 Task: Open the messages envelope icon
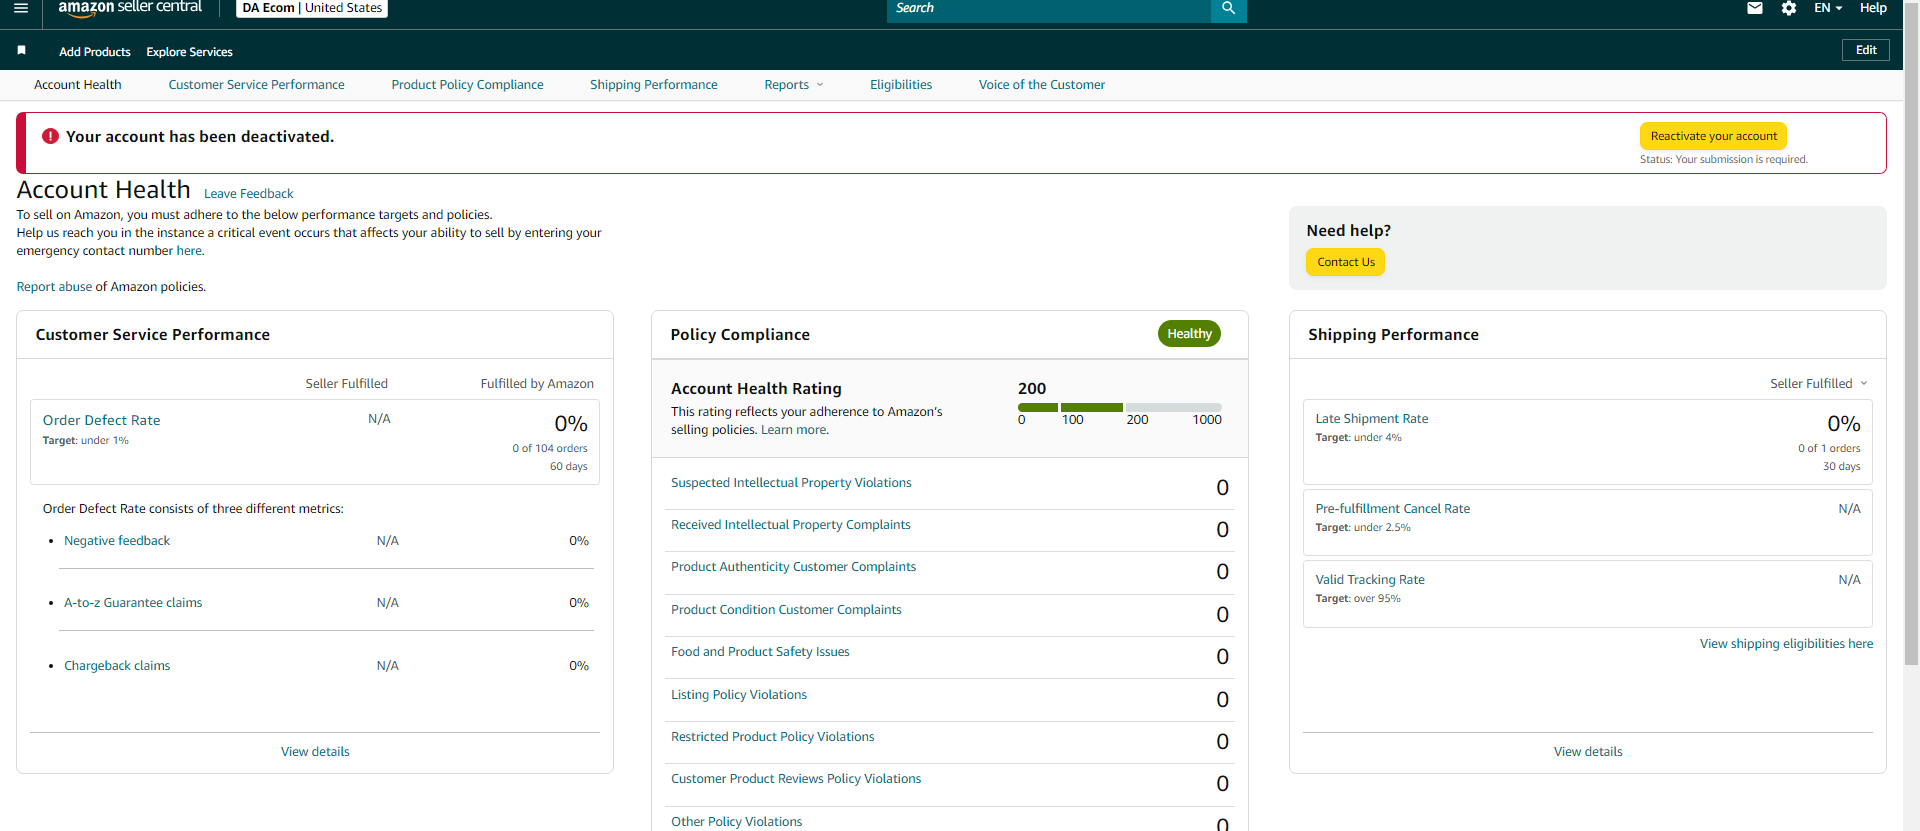[1755, 8]
